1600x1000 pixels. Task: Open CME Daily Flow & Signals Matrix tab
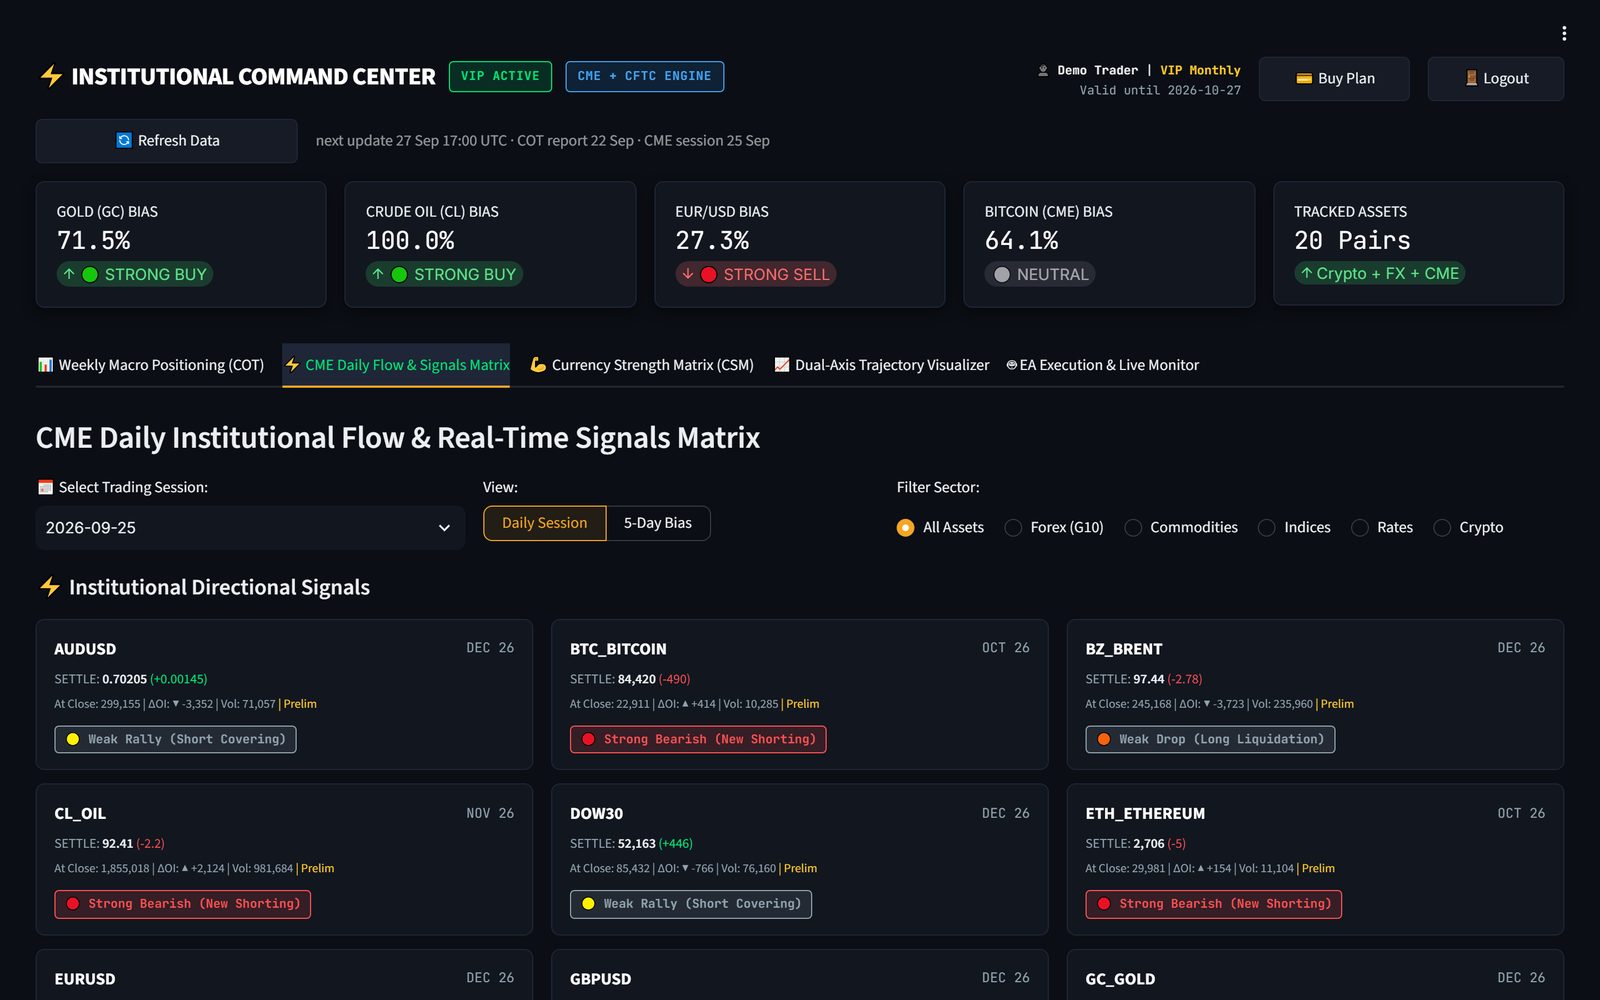tap(396, 365)
